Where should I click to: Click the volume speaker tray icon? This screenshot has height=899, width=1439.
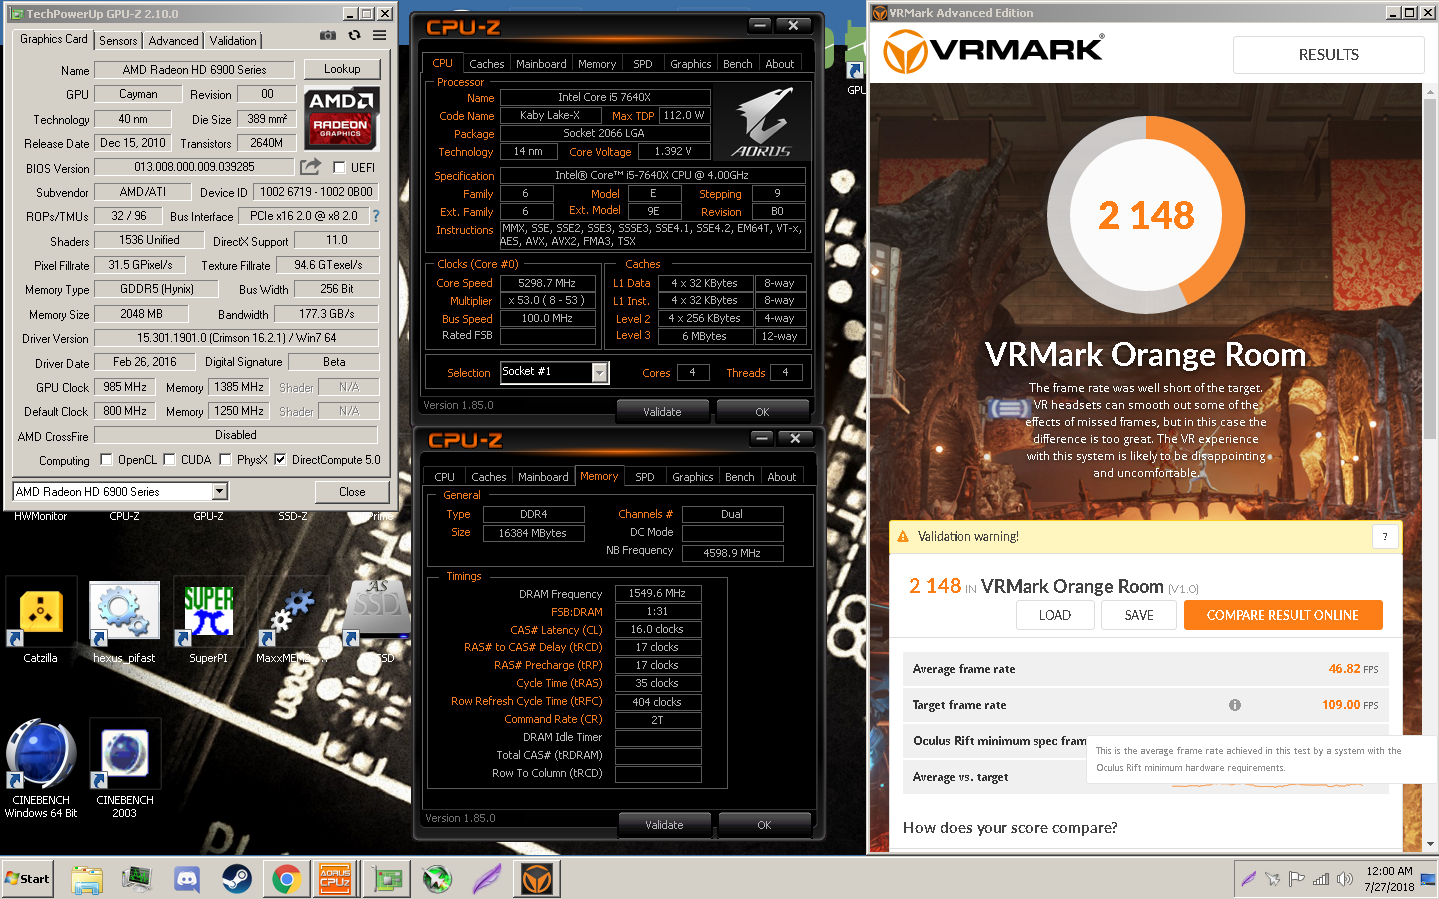pos(1345,880)
